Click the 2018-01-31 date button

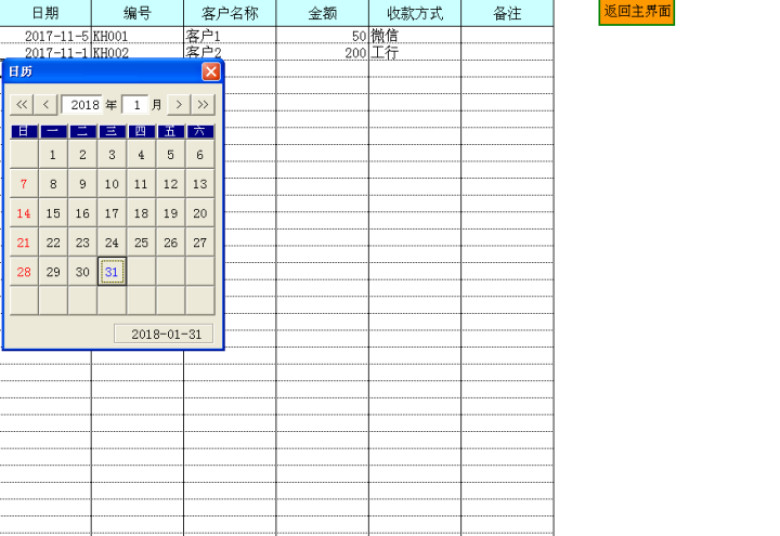pyautogui.click(x=164, y=334)
